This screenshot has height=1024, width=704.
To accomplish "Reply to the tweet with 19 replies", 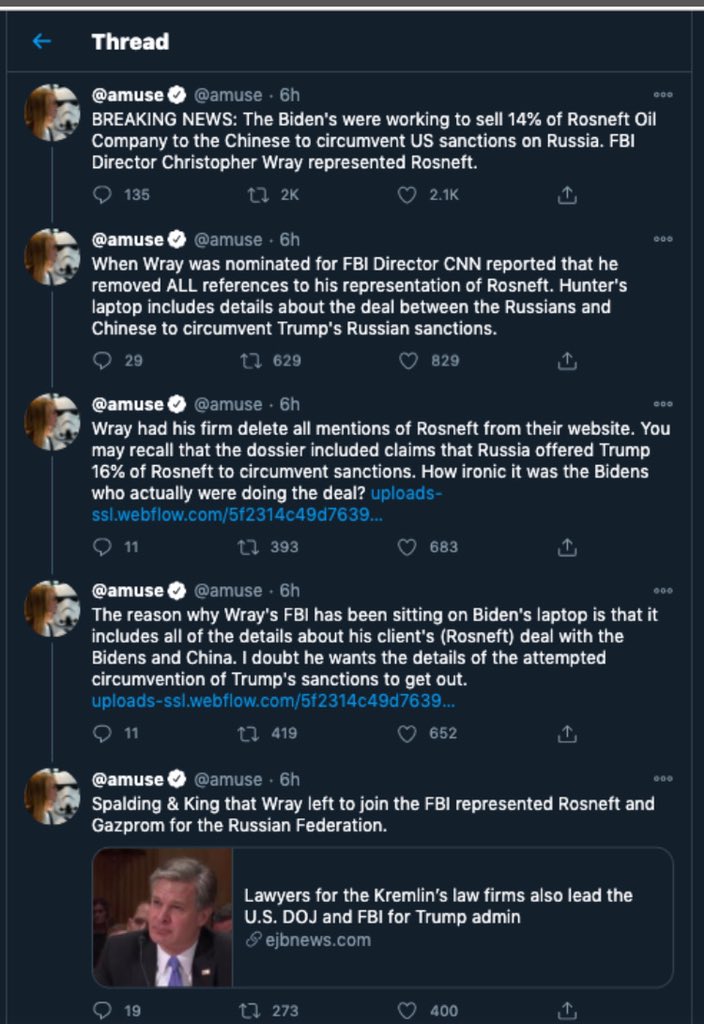I will (103, 1010).
